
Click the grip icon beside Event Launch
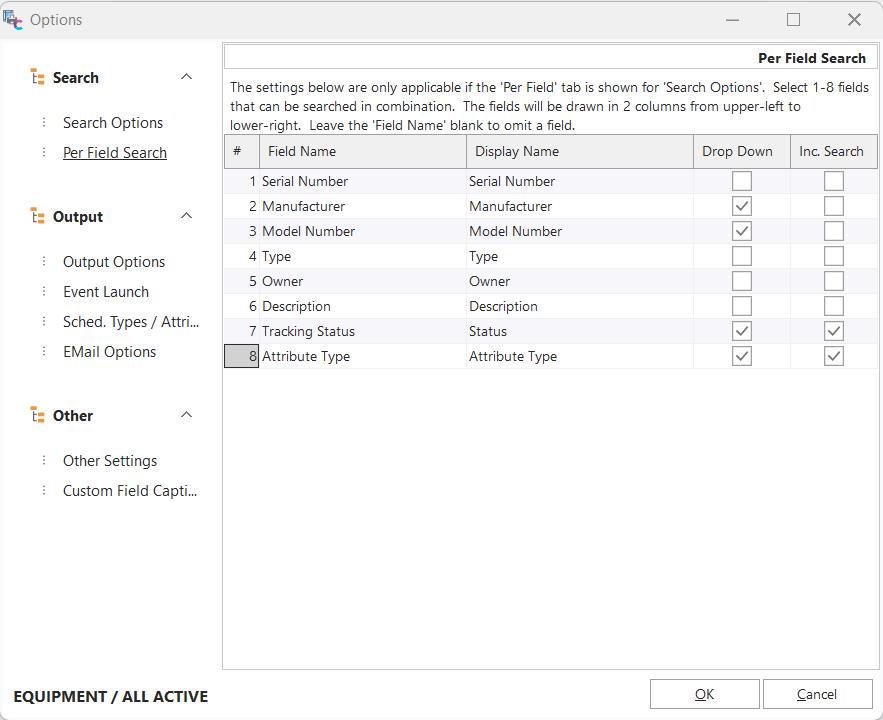(44, 291)
